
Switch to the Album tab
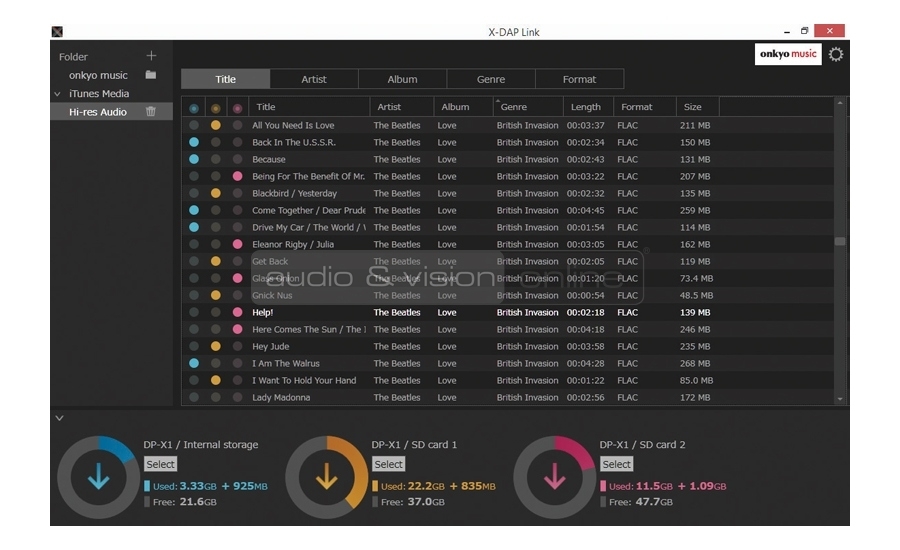[x=402, y=79]
